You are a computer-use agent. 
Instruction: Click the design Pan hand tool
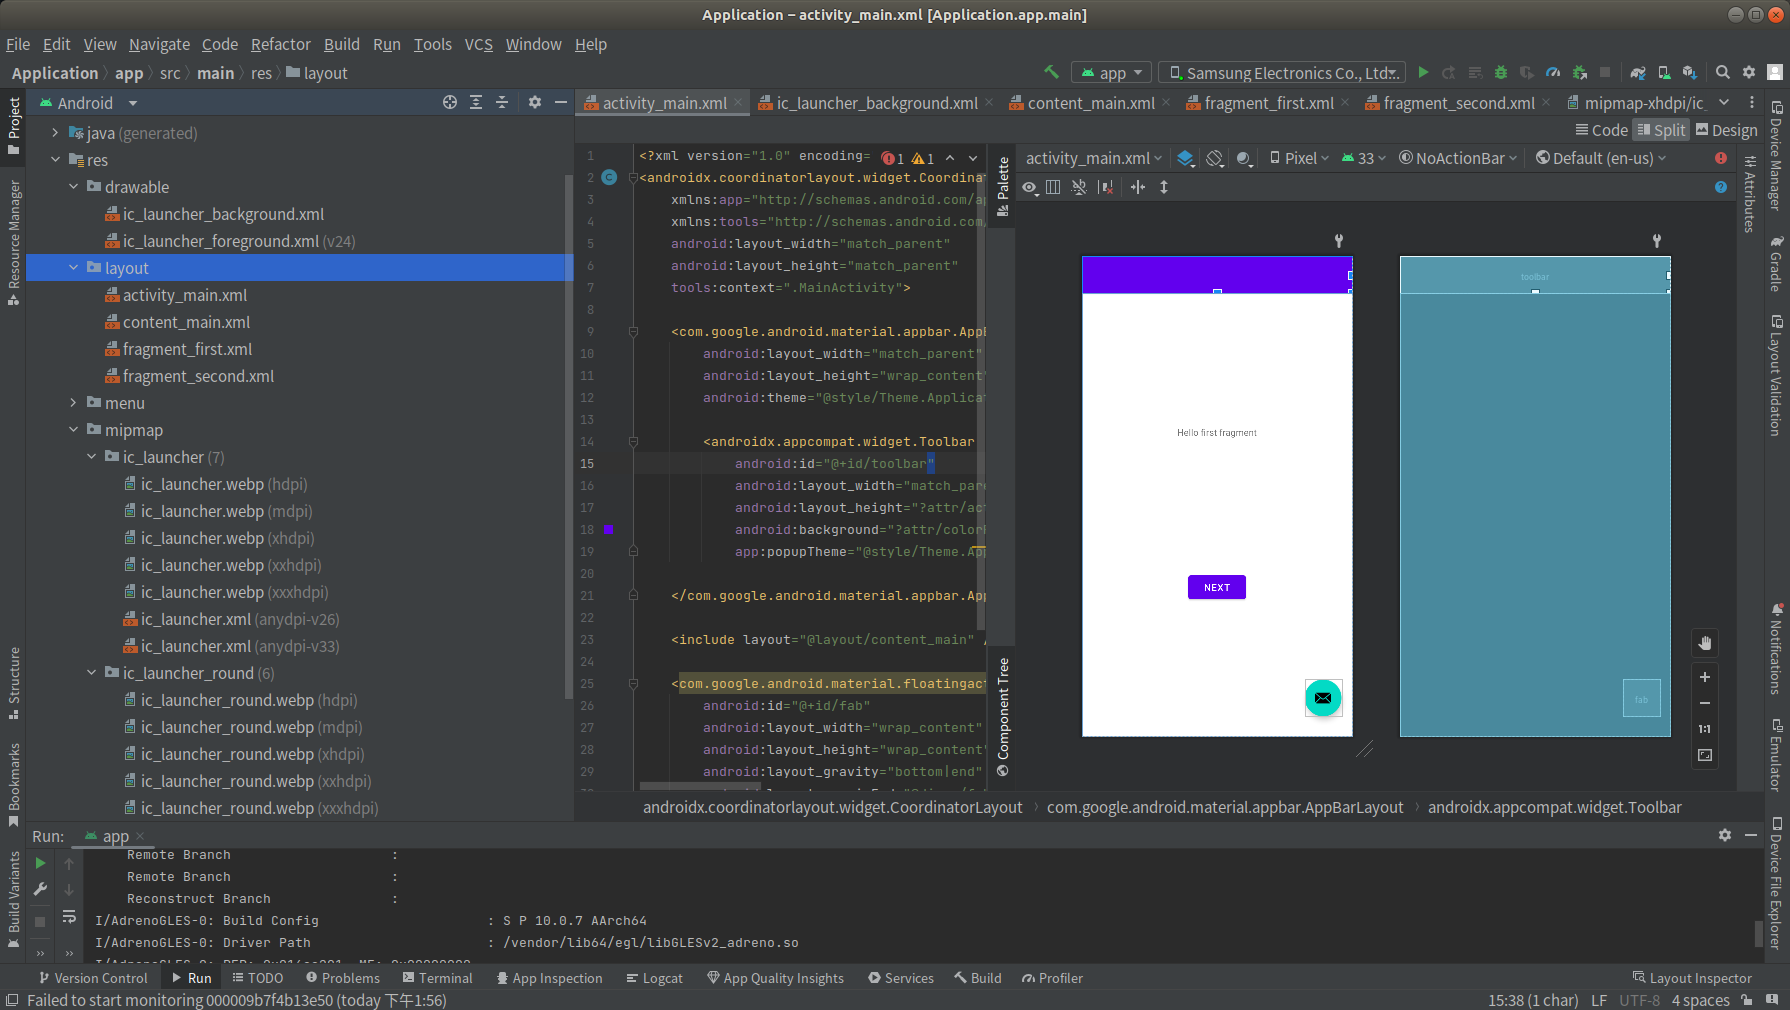1705,643
